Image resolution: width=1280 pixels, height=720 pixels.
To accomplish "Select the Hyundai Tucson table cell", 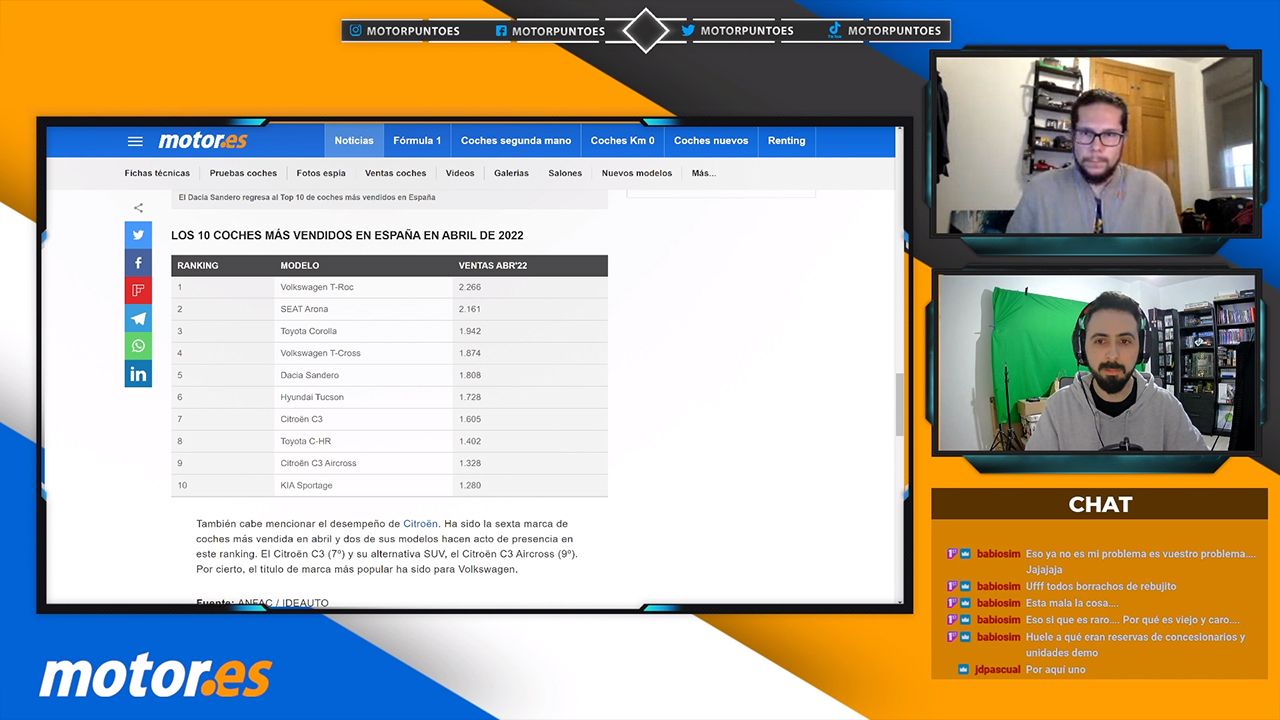I will [363, 397].
